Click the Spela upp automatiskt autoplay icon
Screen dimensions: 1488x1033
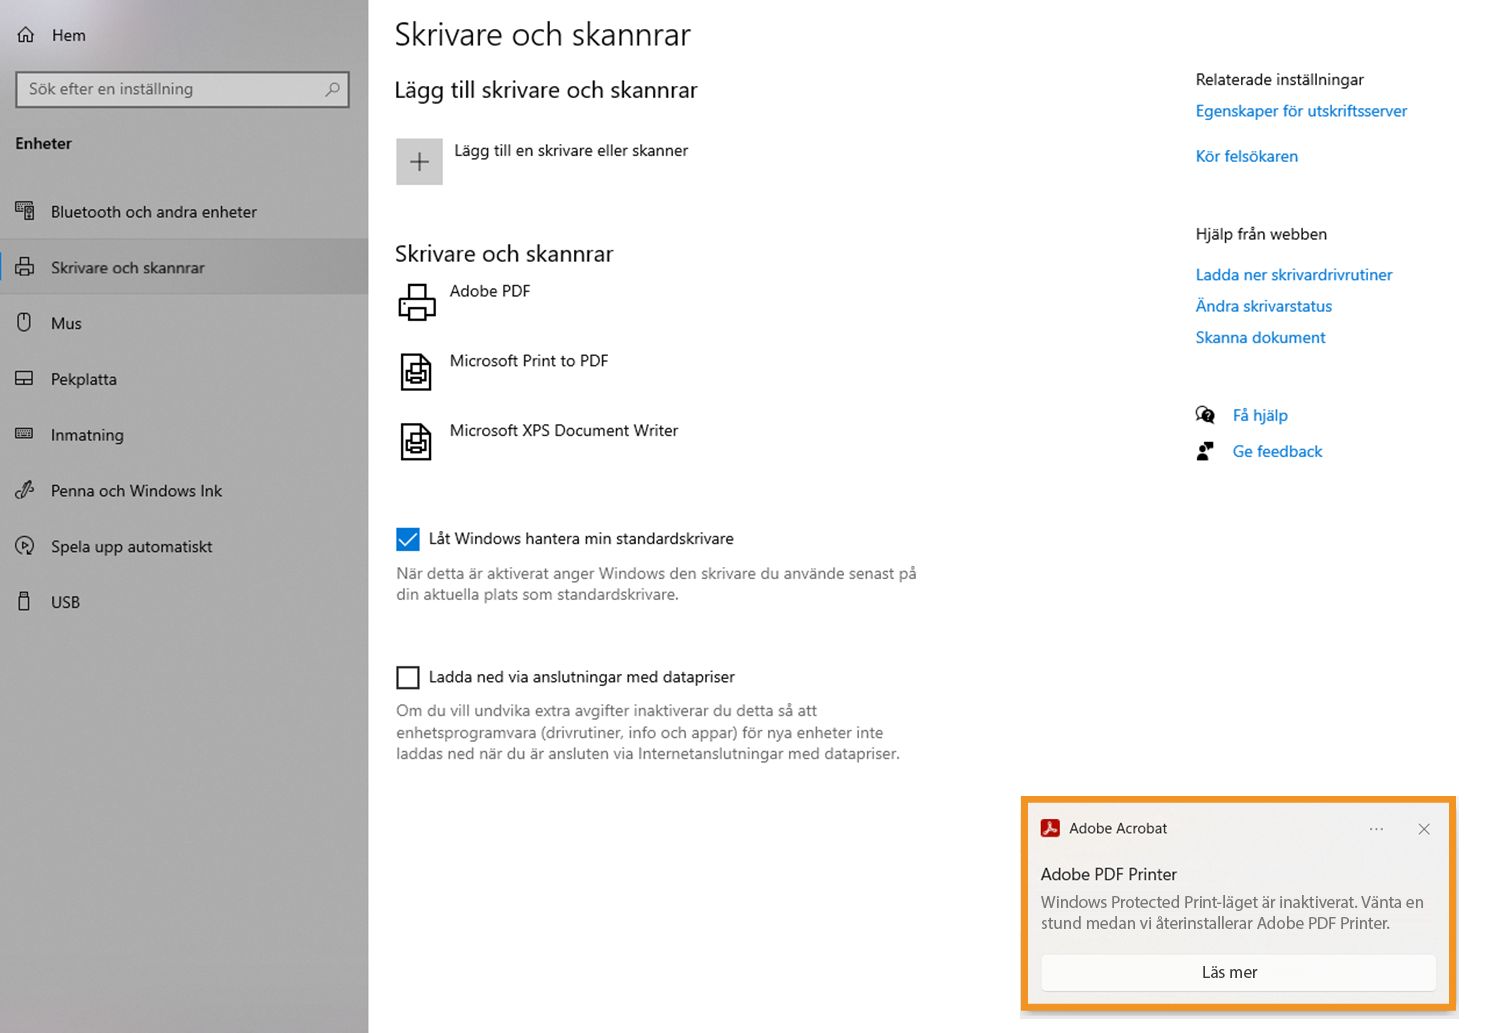pyautogui.click(x=25, y=546)
